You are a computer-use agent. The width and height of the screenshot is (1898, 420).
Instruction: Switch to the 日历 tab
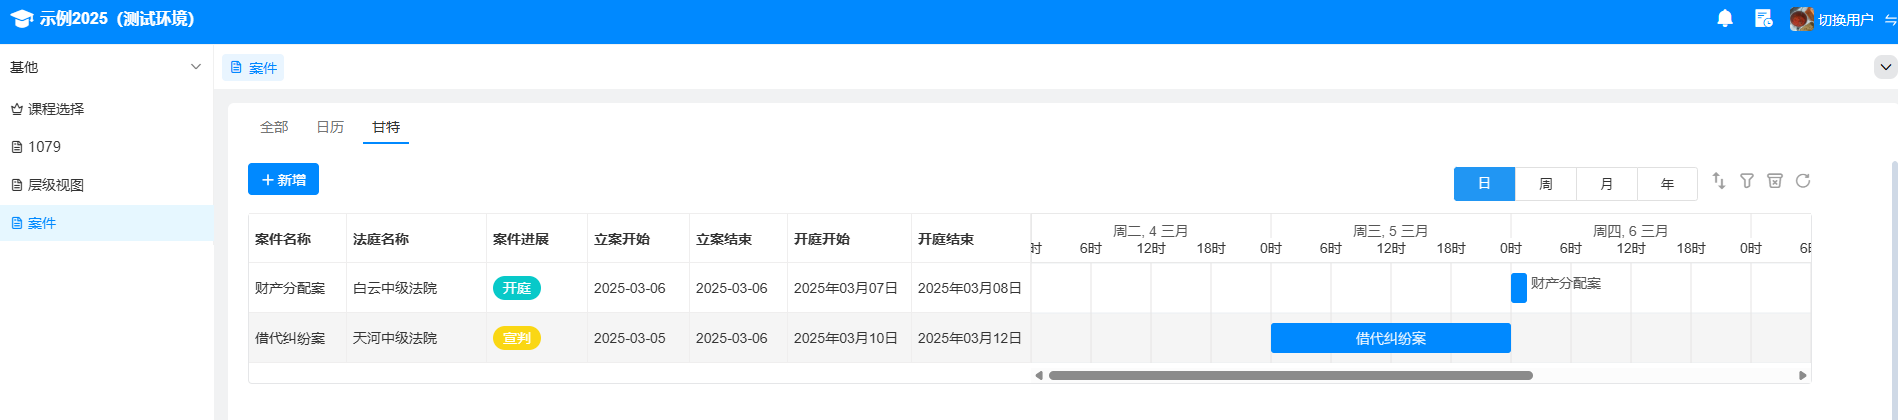tap(330, 127)
